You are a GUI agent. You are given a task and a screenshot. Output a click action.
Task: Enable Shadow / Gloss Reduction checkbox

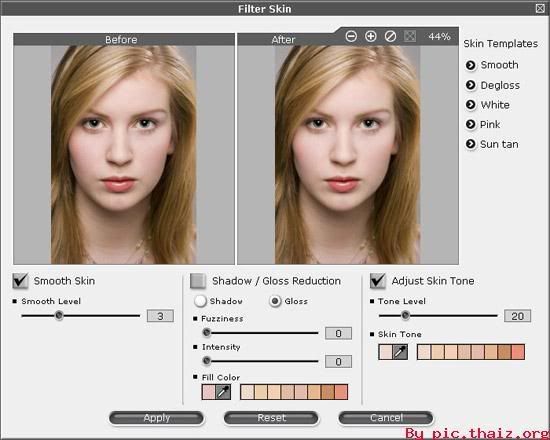click(x=198, y=281)
